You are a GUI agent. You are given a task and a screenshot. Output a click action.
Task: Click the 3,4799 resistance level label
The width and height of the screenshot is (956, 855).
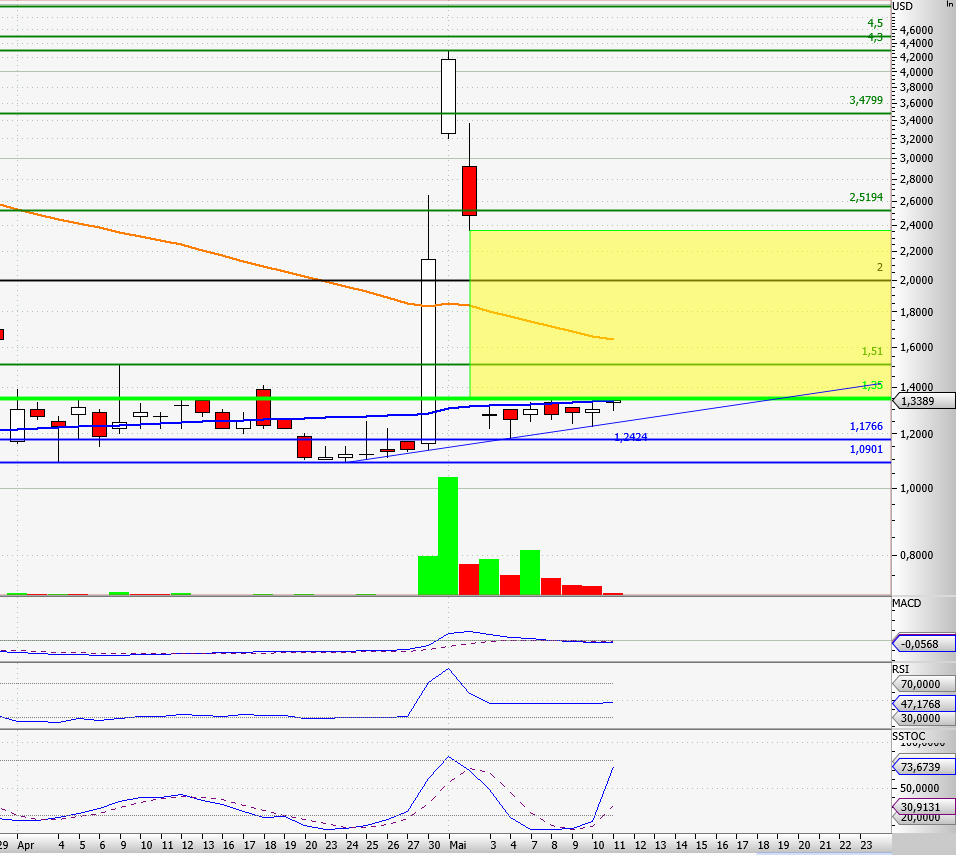[x=865, y=100]
